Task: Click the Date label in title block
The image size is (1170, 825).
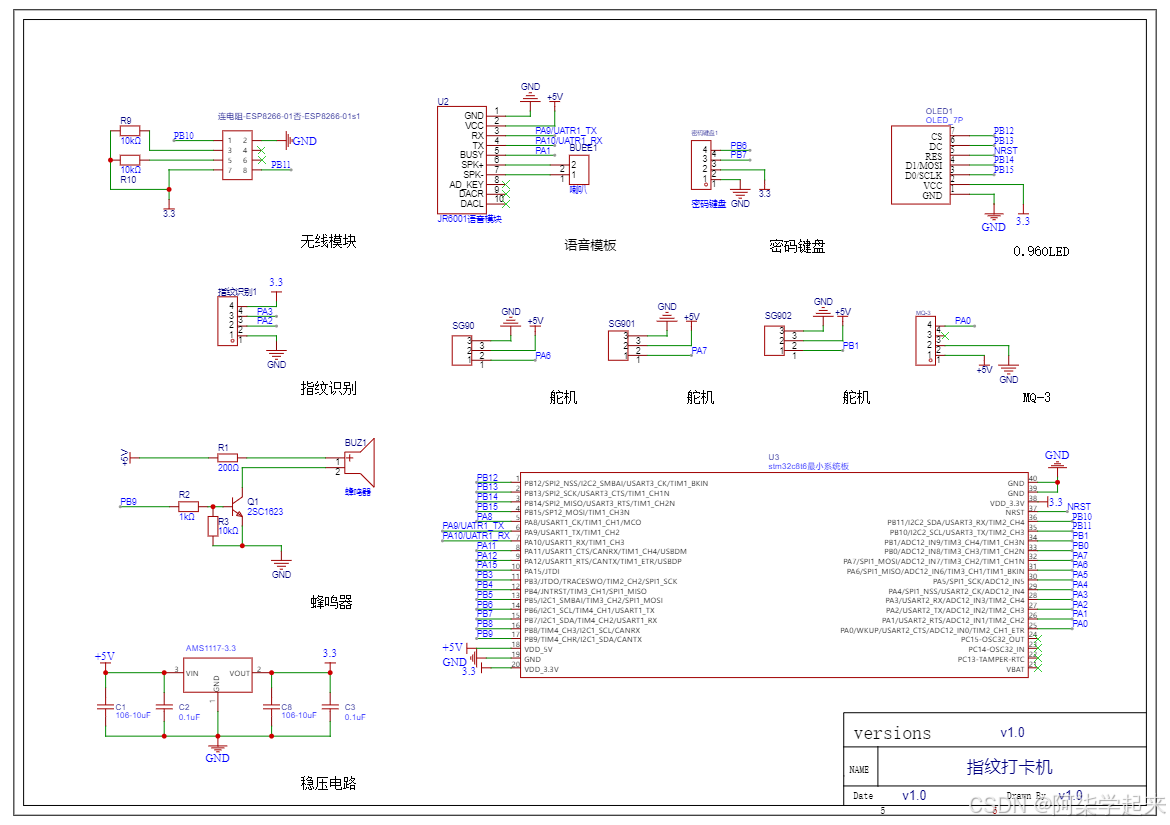Action: pyautogui.click(x=863, y=797)
